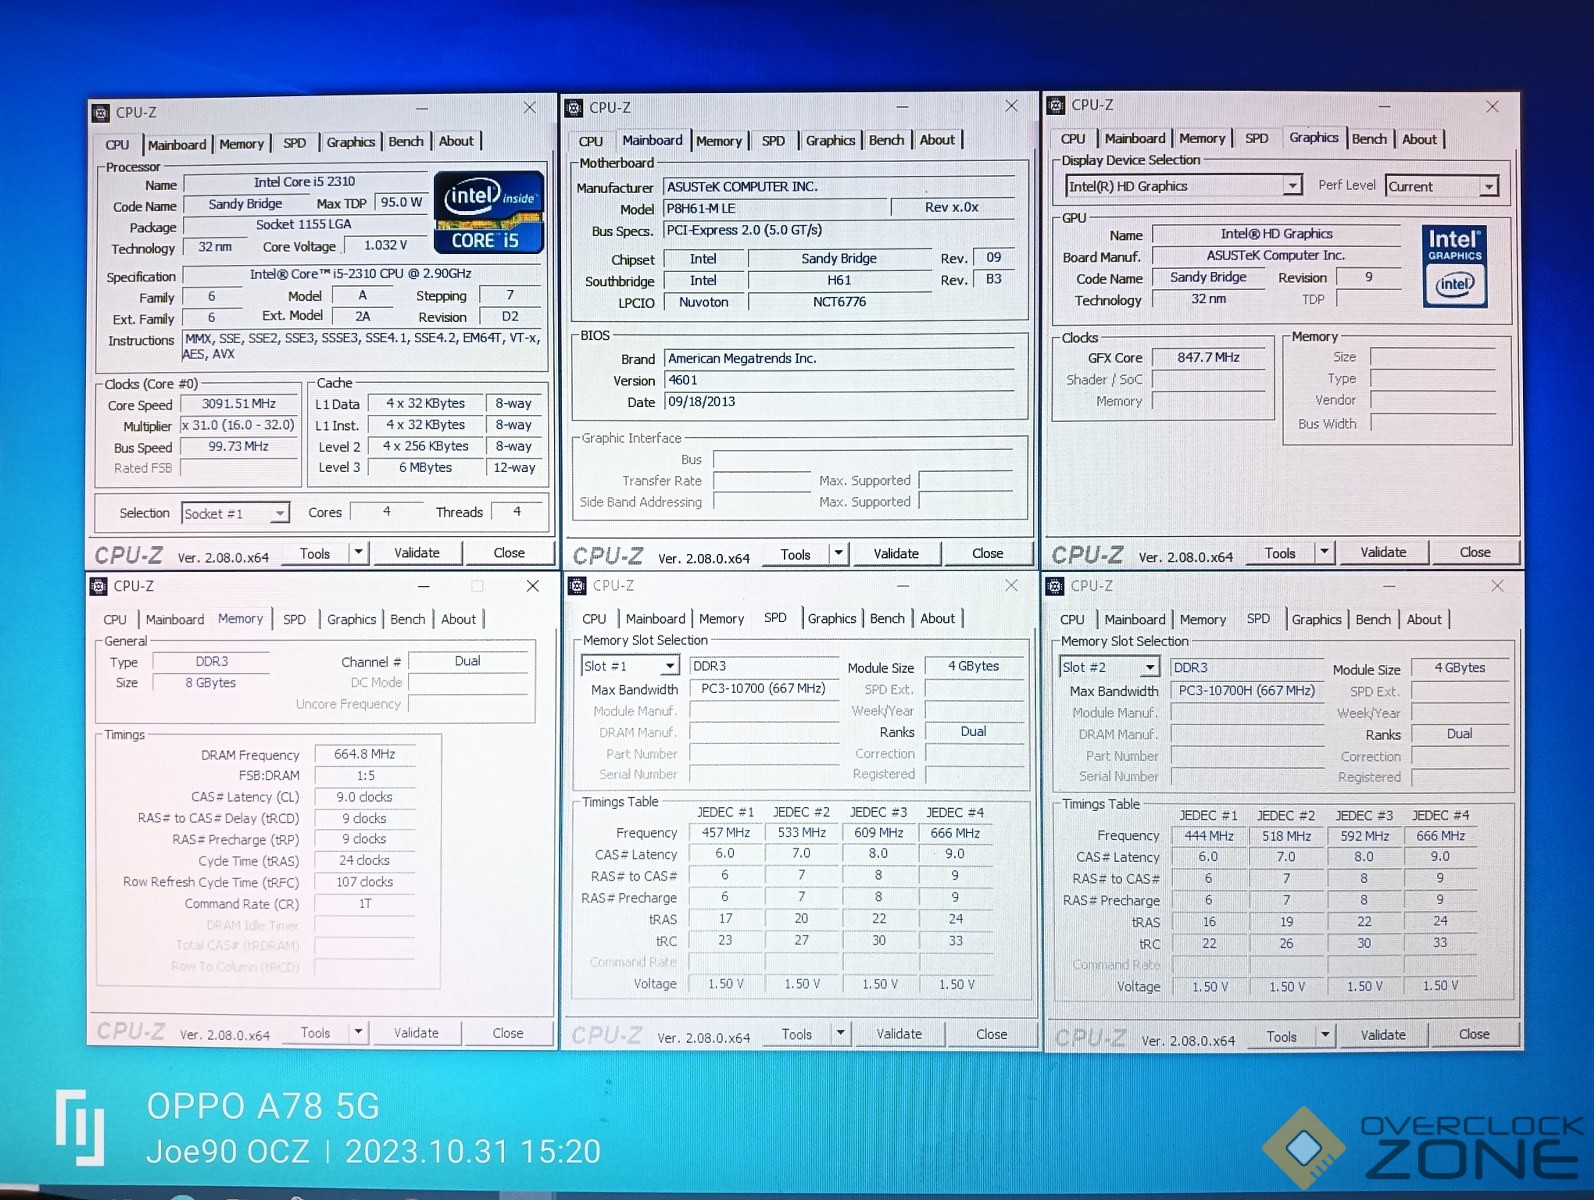The image size is (1594, 1200).
Task: Click the Close button in the Intel HD Graphics window
Action: tap(1475, 552)
